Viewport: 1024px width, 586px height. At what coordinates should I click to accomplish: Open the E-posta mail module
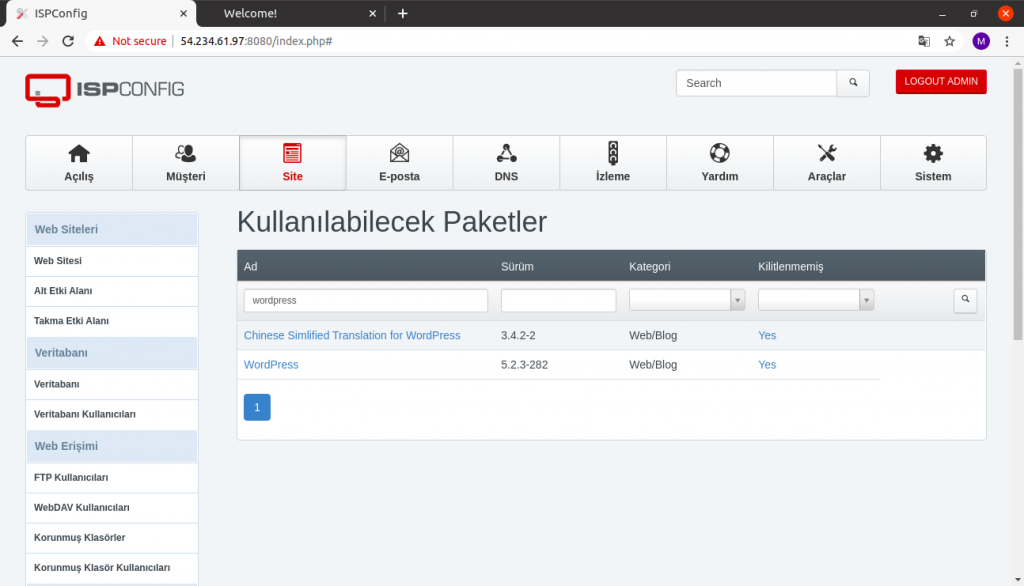[x=399, y=163]
